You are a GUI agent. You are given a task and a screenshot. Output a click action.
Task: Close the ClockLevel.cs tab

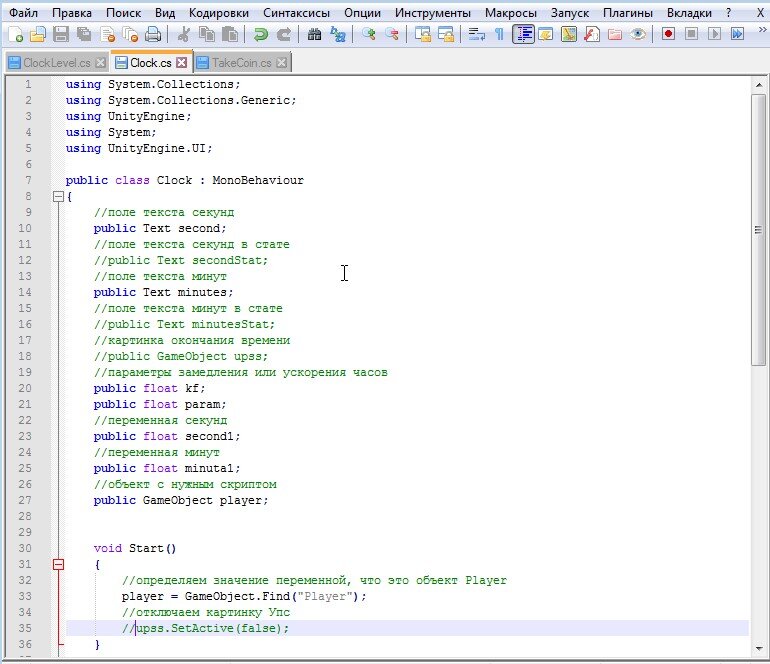pyautogui.click(x=100, y=63)
